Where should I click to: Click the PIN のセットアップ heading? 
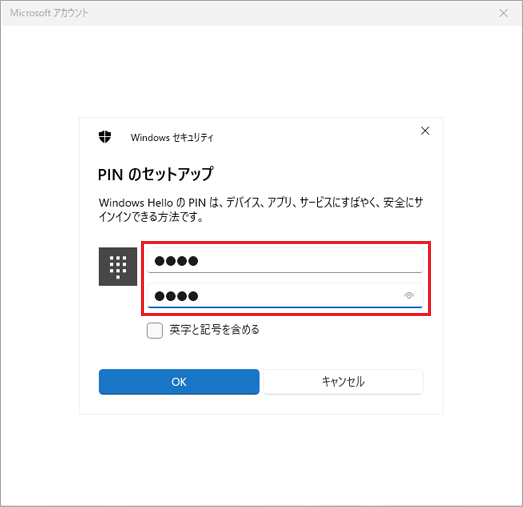[156, 174]
